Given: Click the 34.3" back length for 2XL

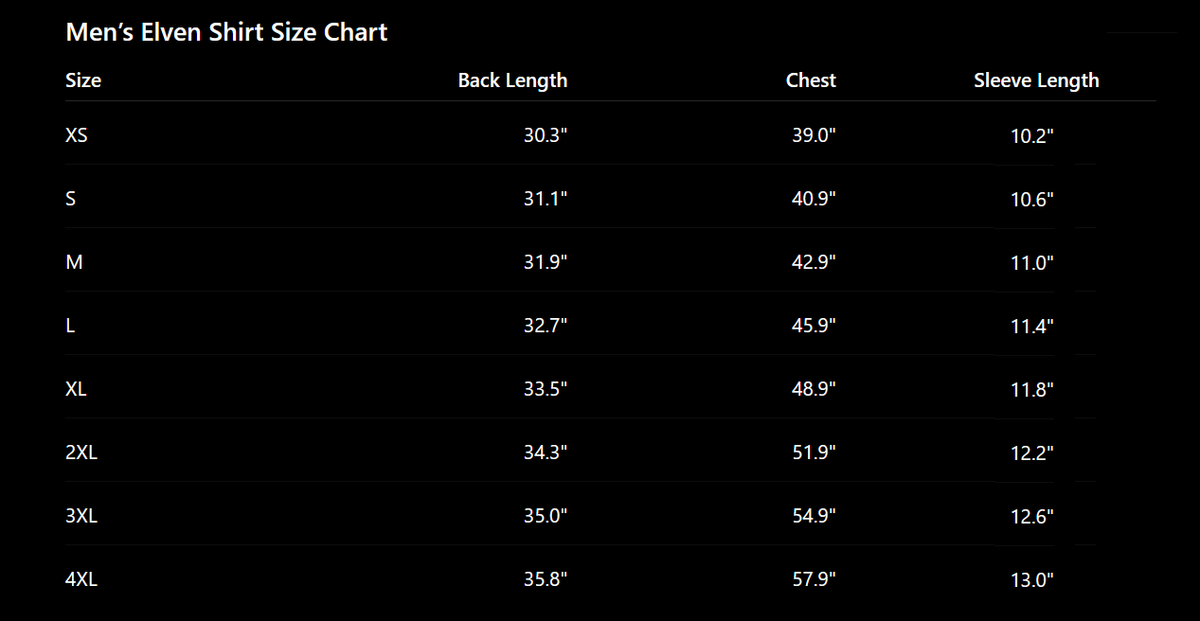Looking at the screenshot, I should 546,452.
